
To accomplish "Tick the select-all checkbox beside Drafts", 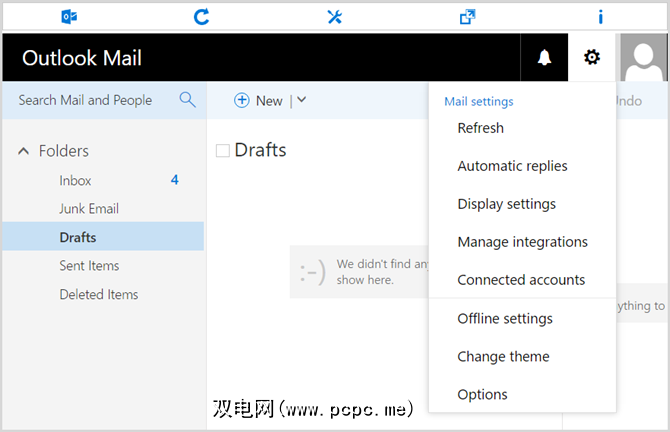I will [223, 151].
